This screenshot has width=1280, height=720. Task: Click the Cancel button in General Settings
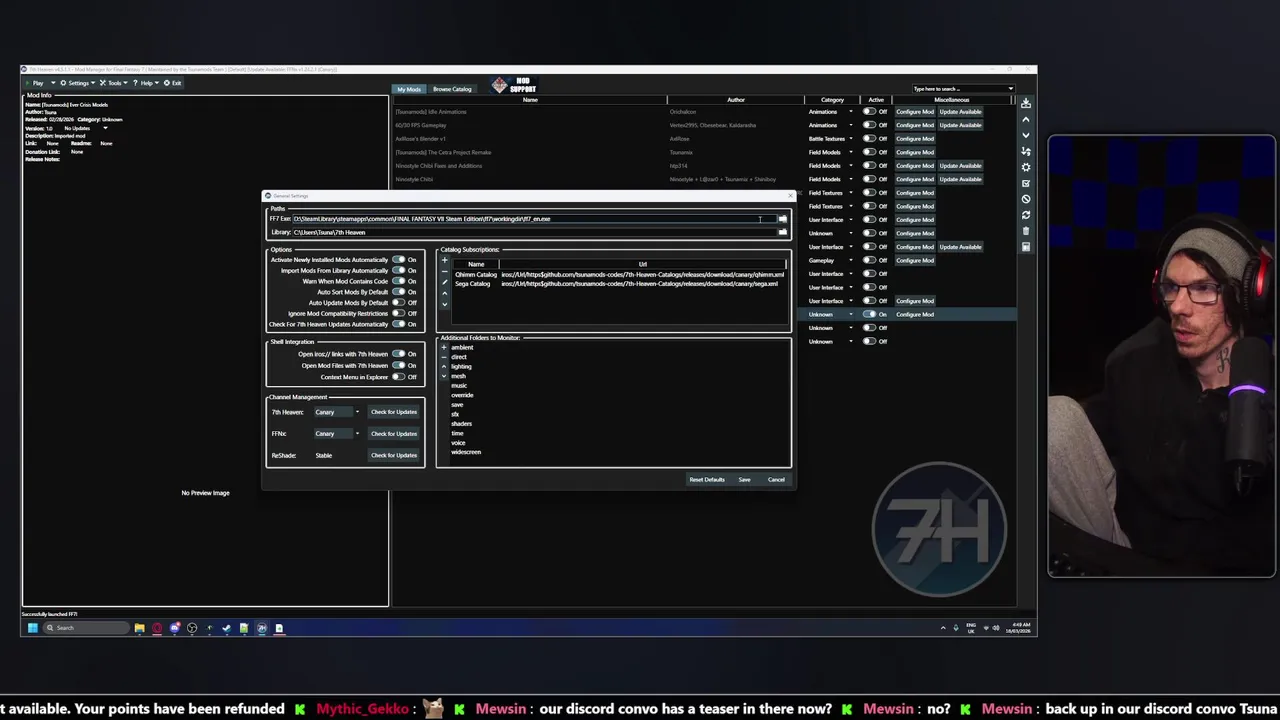pyautogui.click(x=776, y=480)
